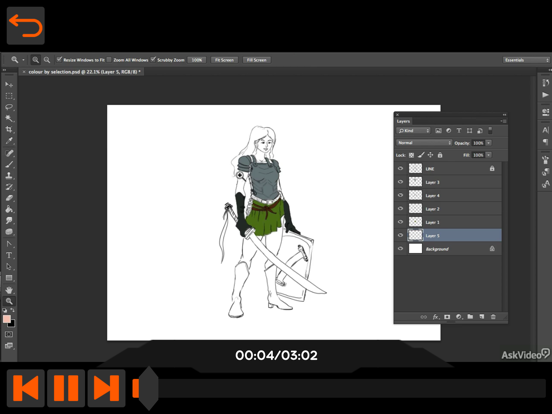
Task: Open the Essentials workspace dropdown
Action: 526,60
